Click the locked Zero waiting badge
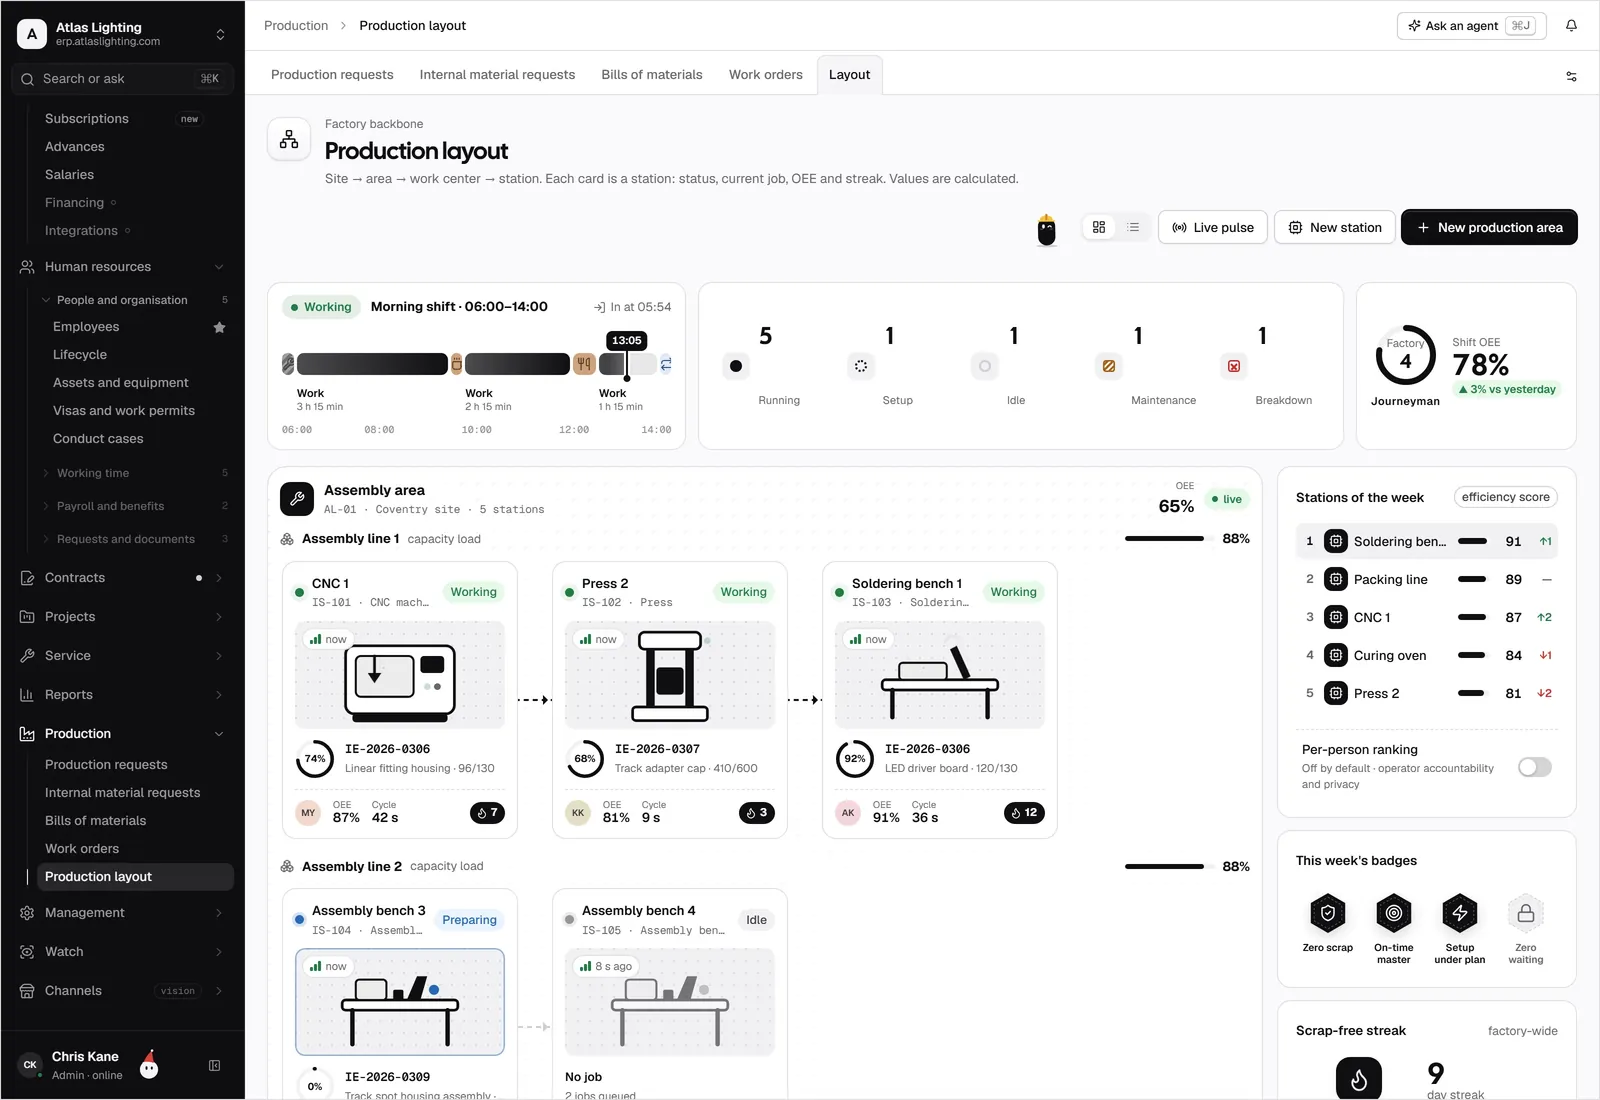 point(1525,913)
